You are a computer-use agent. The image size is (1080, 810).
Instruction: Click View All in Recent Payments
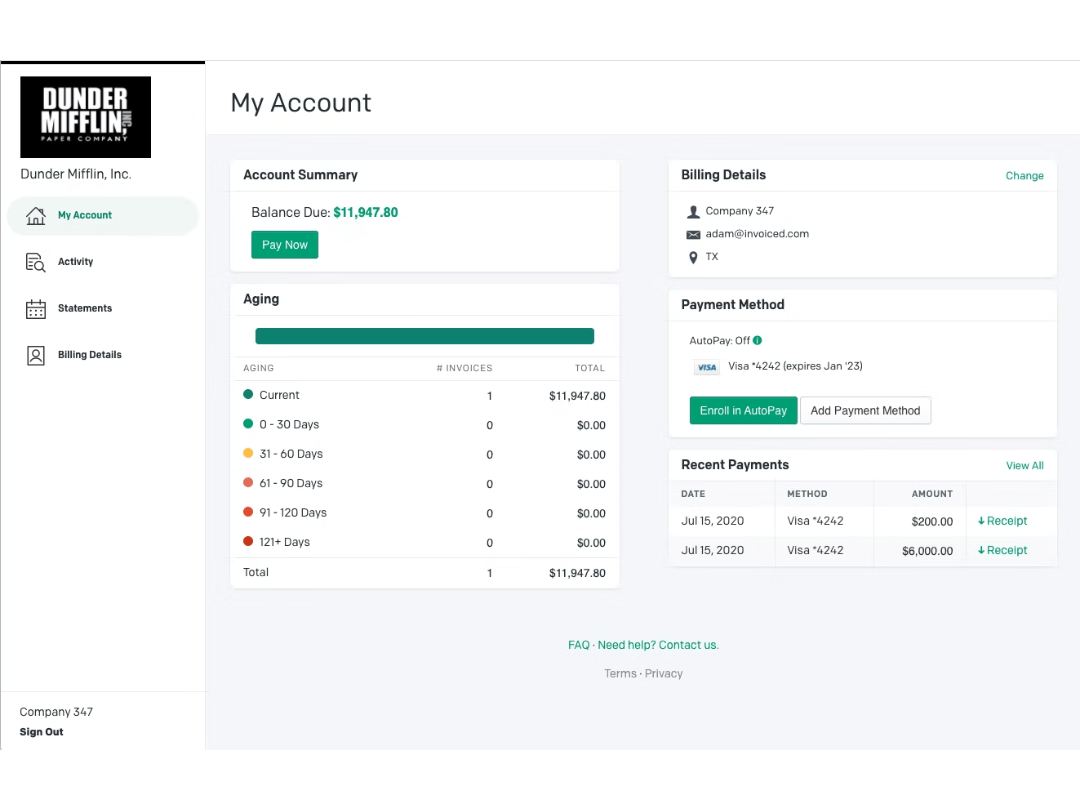(1024, 465)
